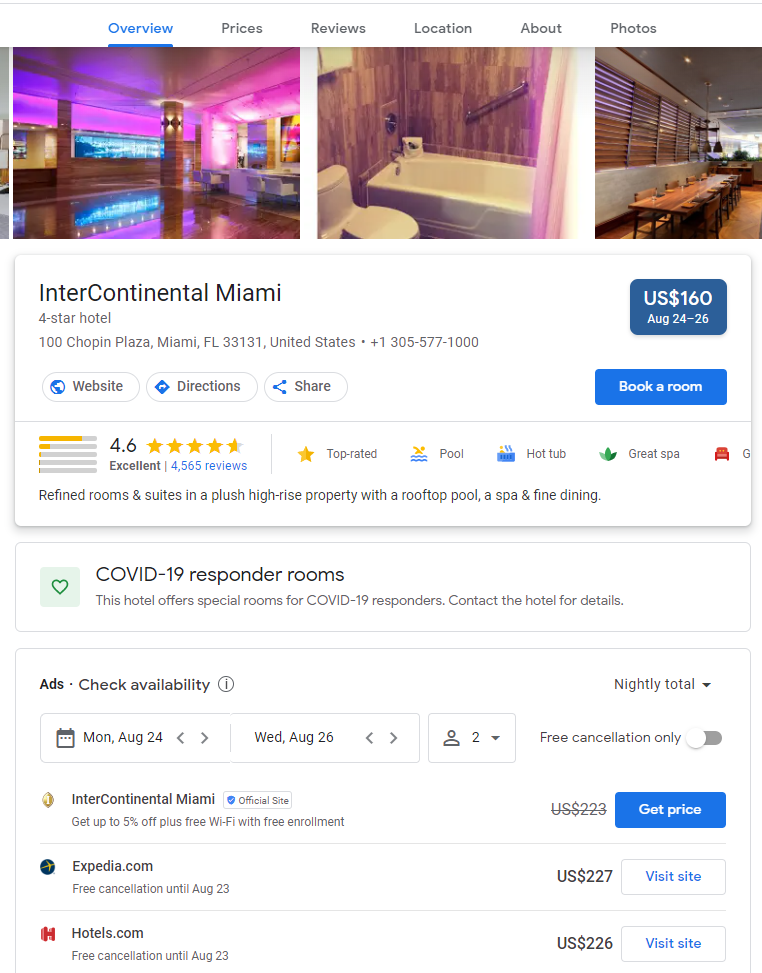
Task: Open the 4,565 reviews link
Action: (208, 465)
